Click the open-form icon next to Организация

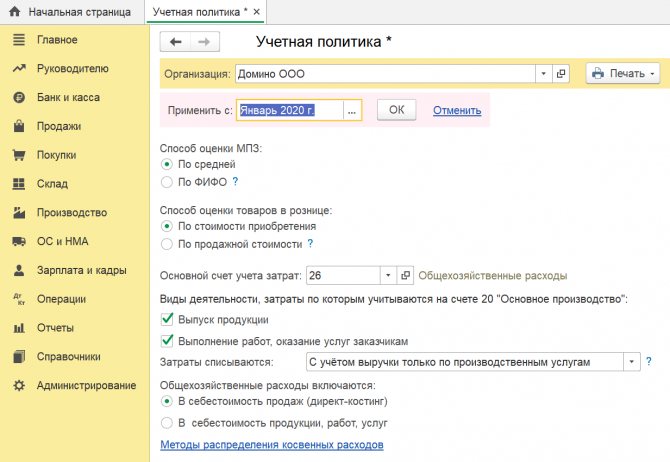point(561,74)
